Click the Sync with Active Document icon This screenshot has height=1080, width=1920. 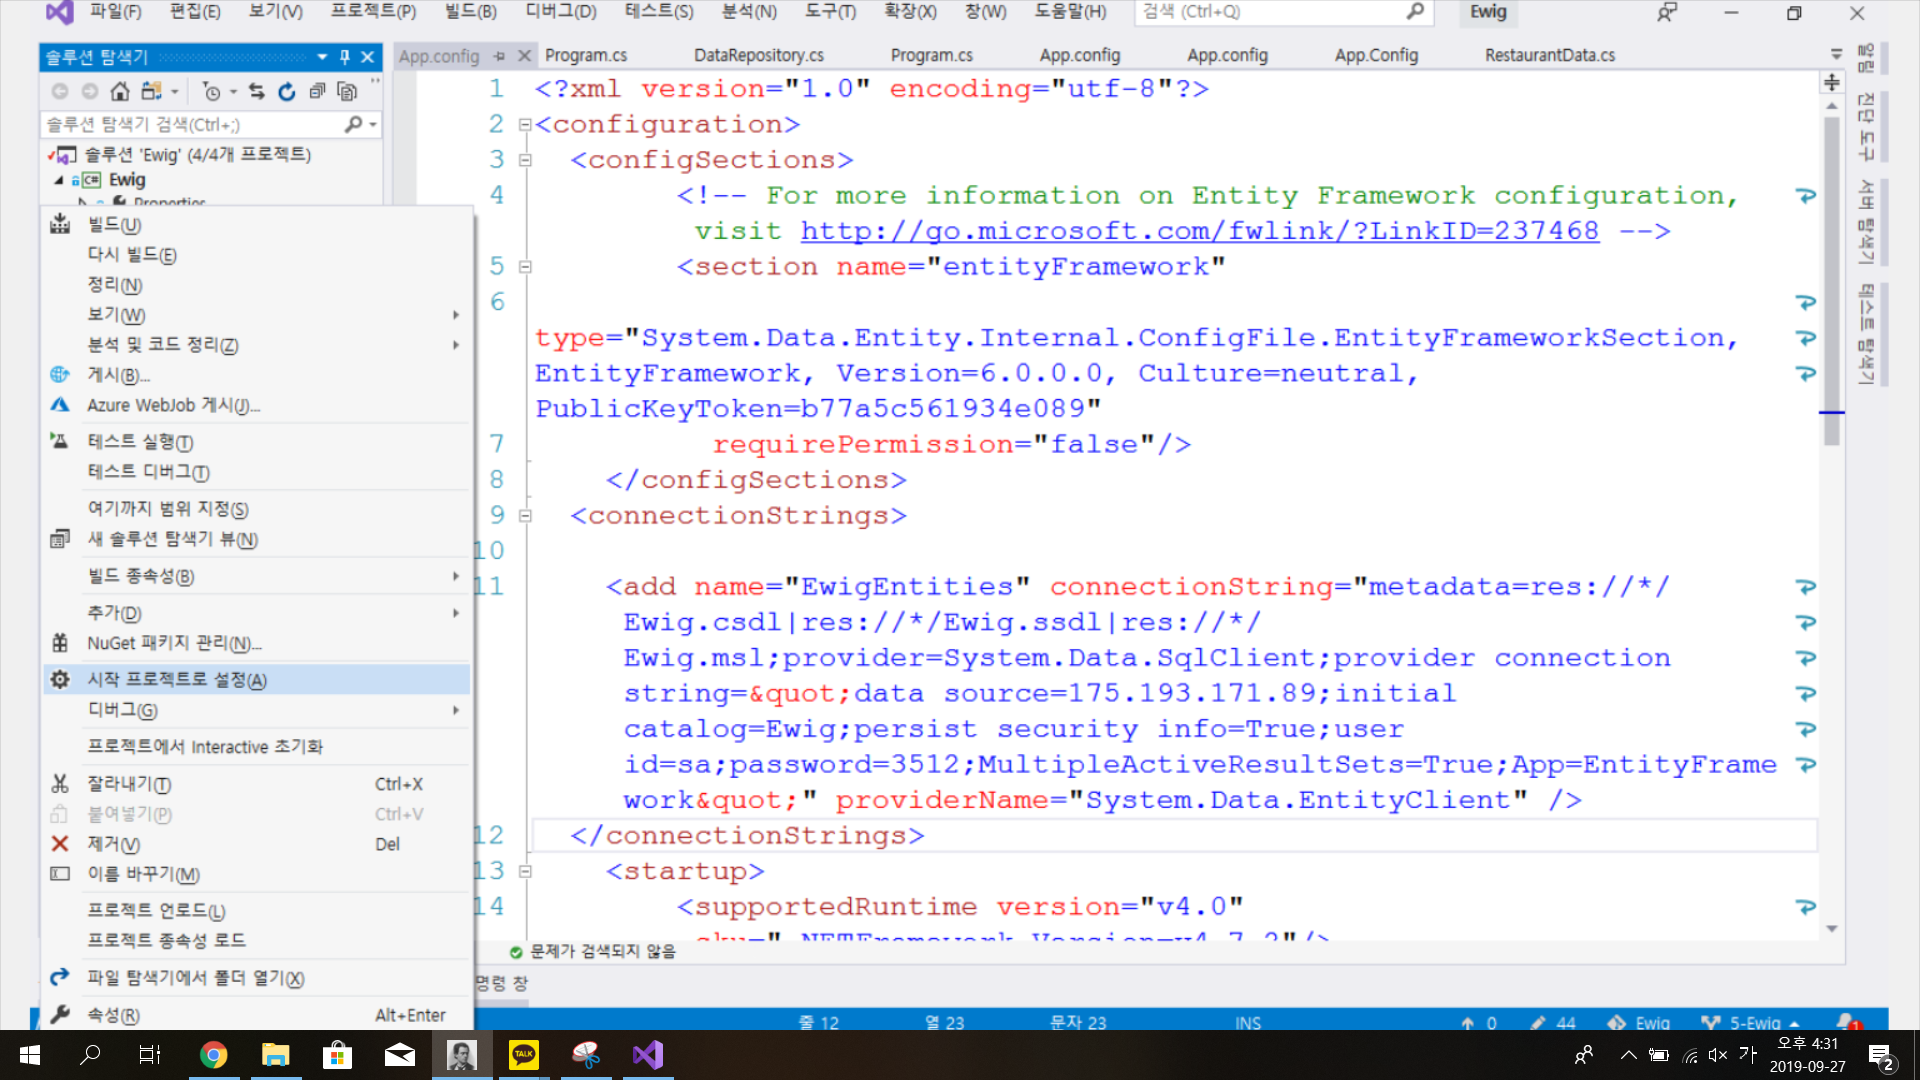pos(257,92)
